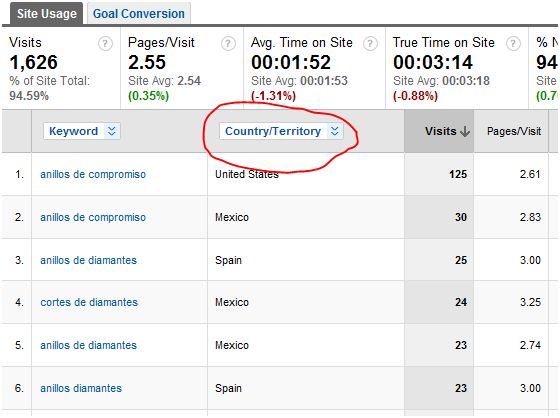This screenshot has width=560, height=418.
Task: Open help icon next to Visits metric
Action: tap(105, 44)
